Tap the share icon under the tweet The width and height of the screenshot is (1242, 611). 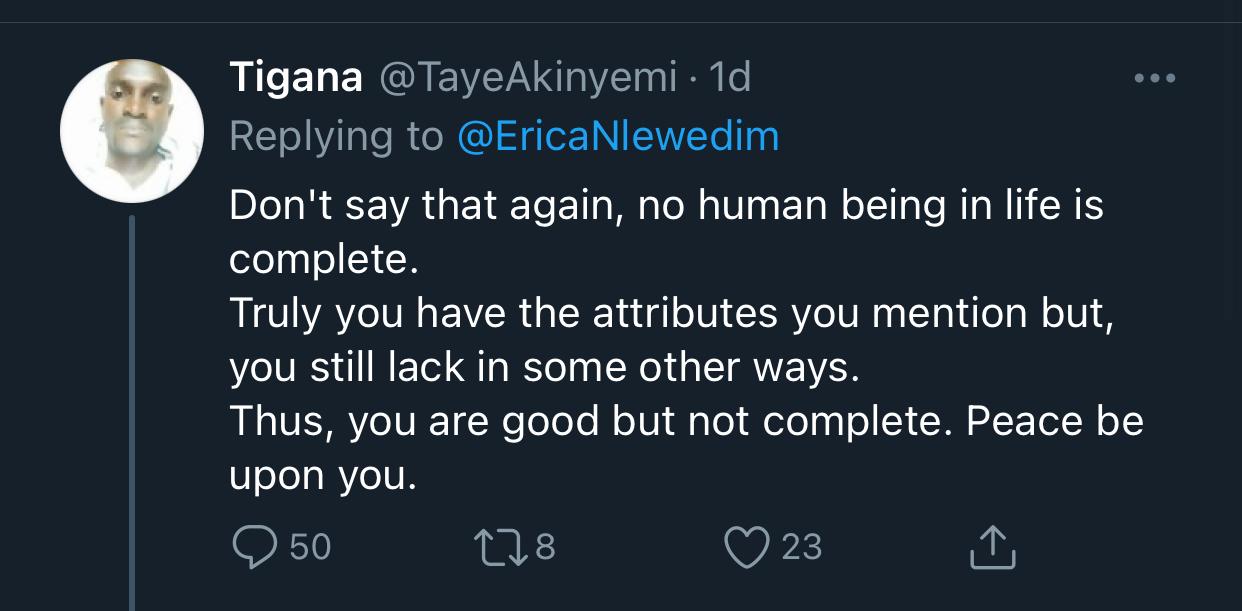[x=993, y=548]
